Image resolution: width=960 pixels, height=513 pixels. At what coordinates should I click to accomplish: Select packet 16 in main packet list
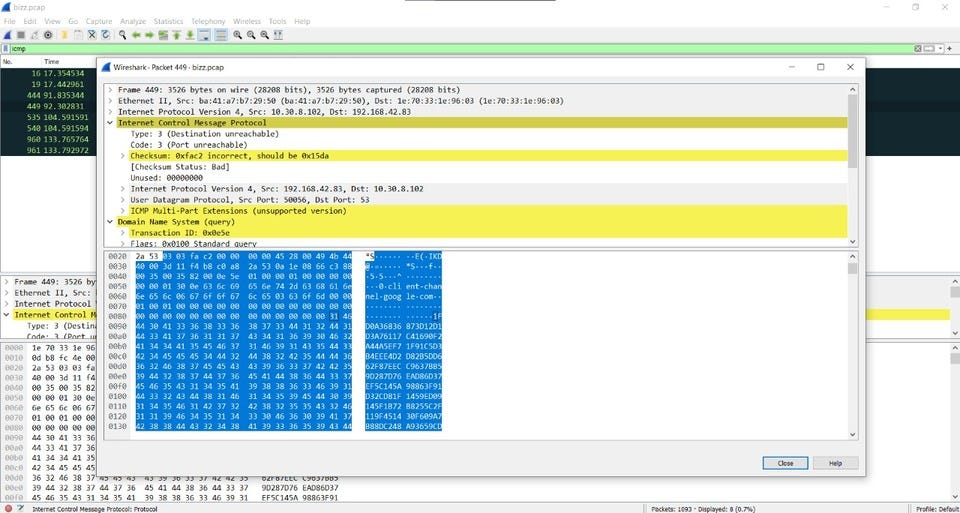48,73
